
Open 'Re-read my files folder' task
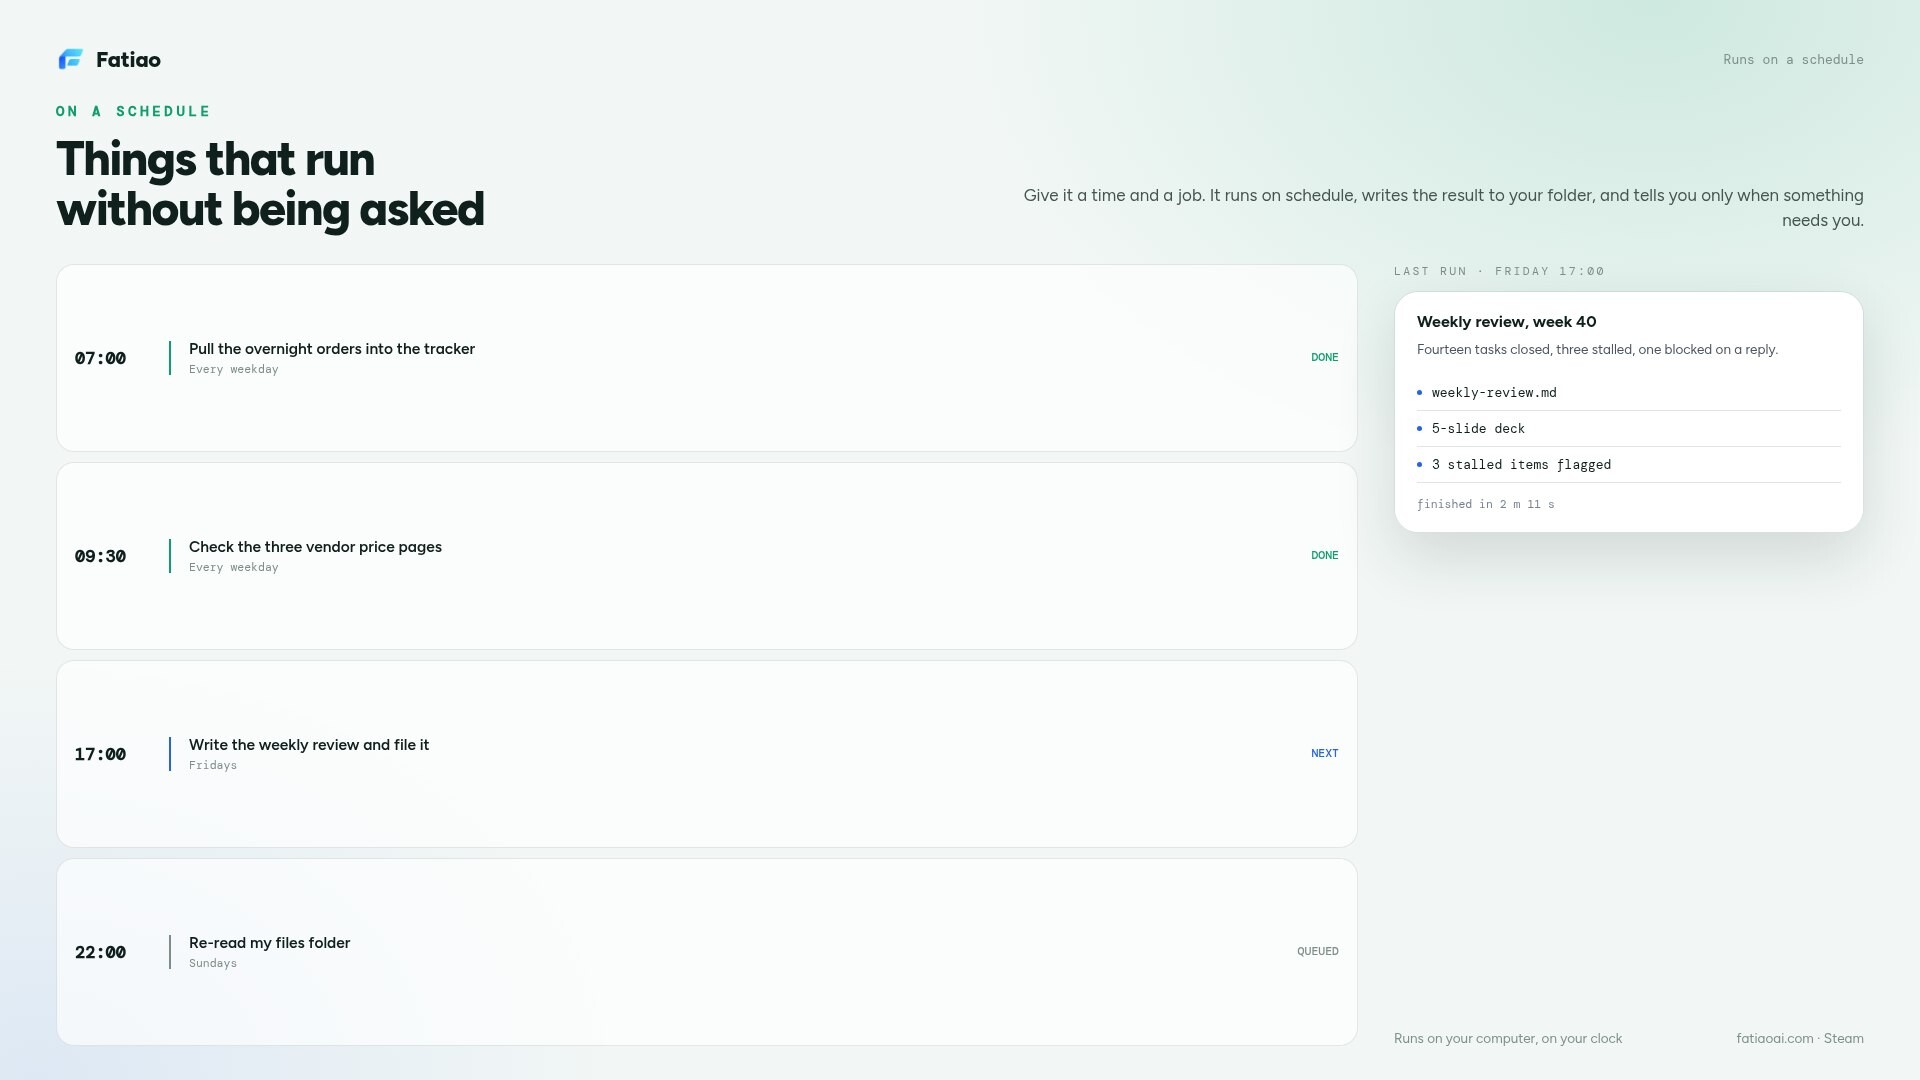(269, 943)
